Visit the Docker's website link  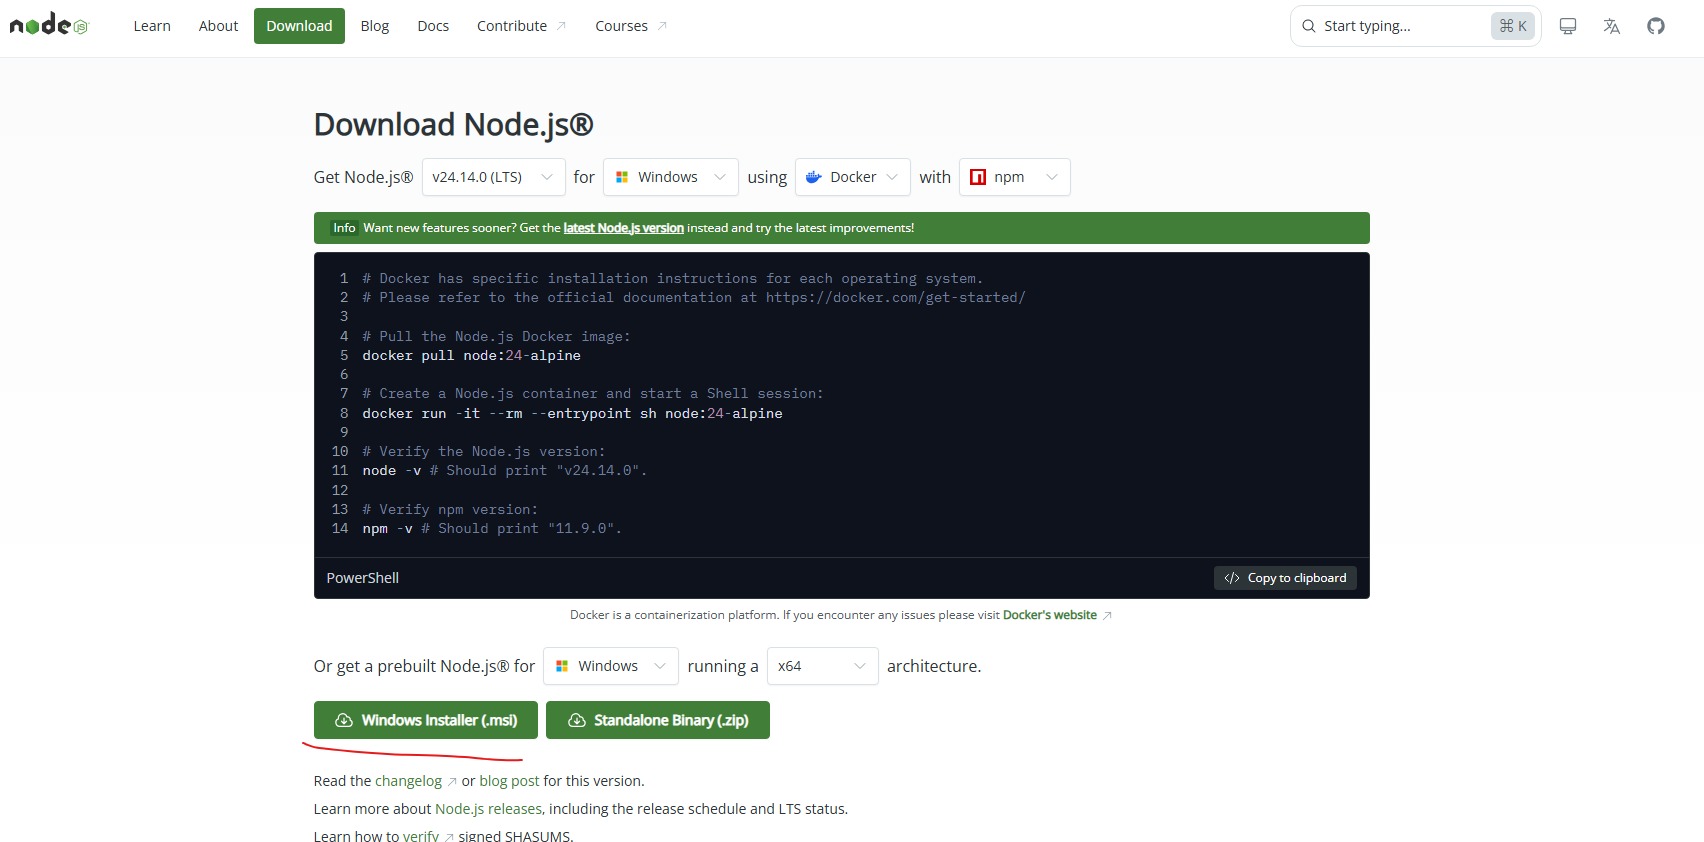[x=1049, y=615]
